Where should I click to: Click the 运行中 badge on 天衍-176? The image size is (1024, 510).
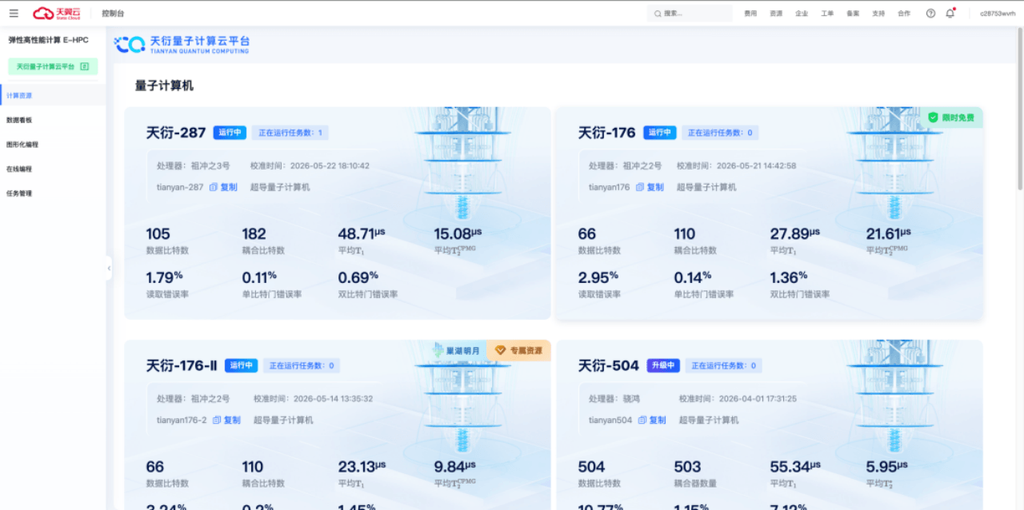click(x=660, y=133)
